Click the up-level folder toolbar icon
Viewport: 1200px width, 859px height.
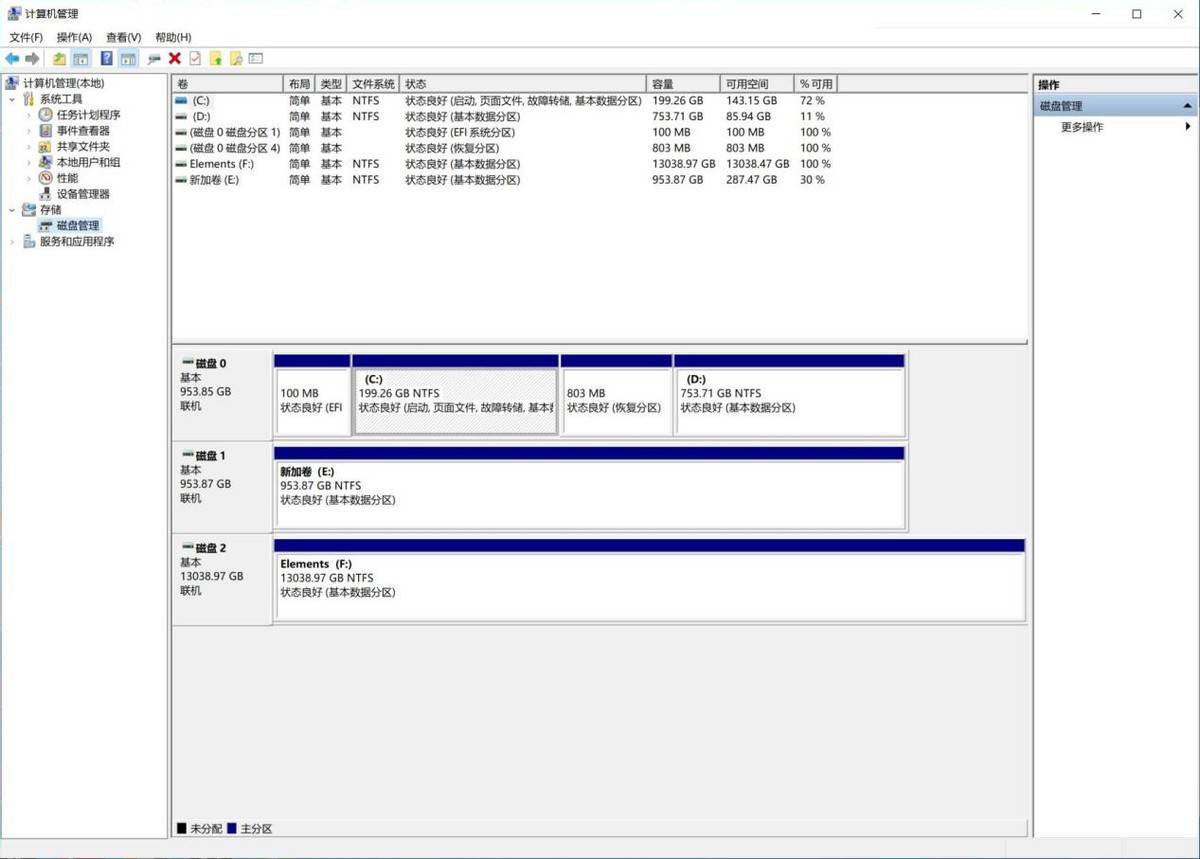(57, 58)
